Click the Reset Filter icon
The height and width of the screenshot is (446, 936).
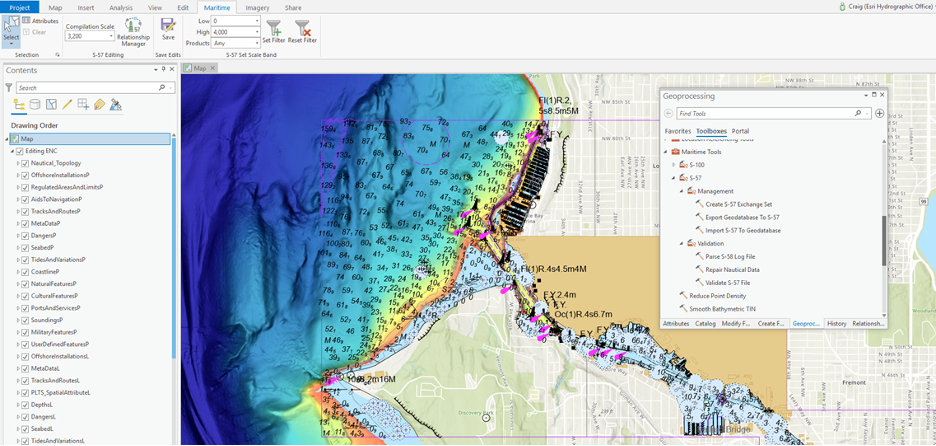302,29
